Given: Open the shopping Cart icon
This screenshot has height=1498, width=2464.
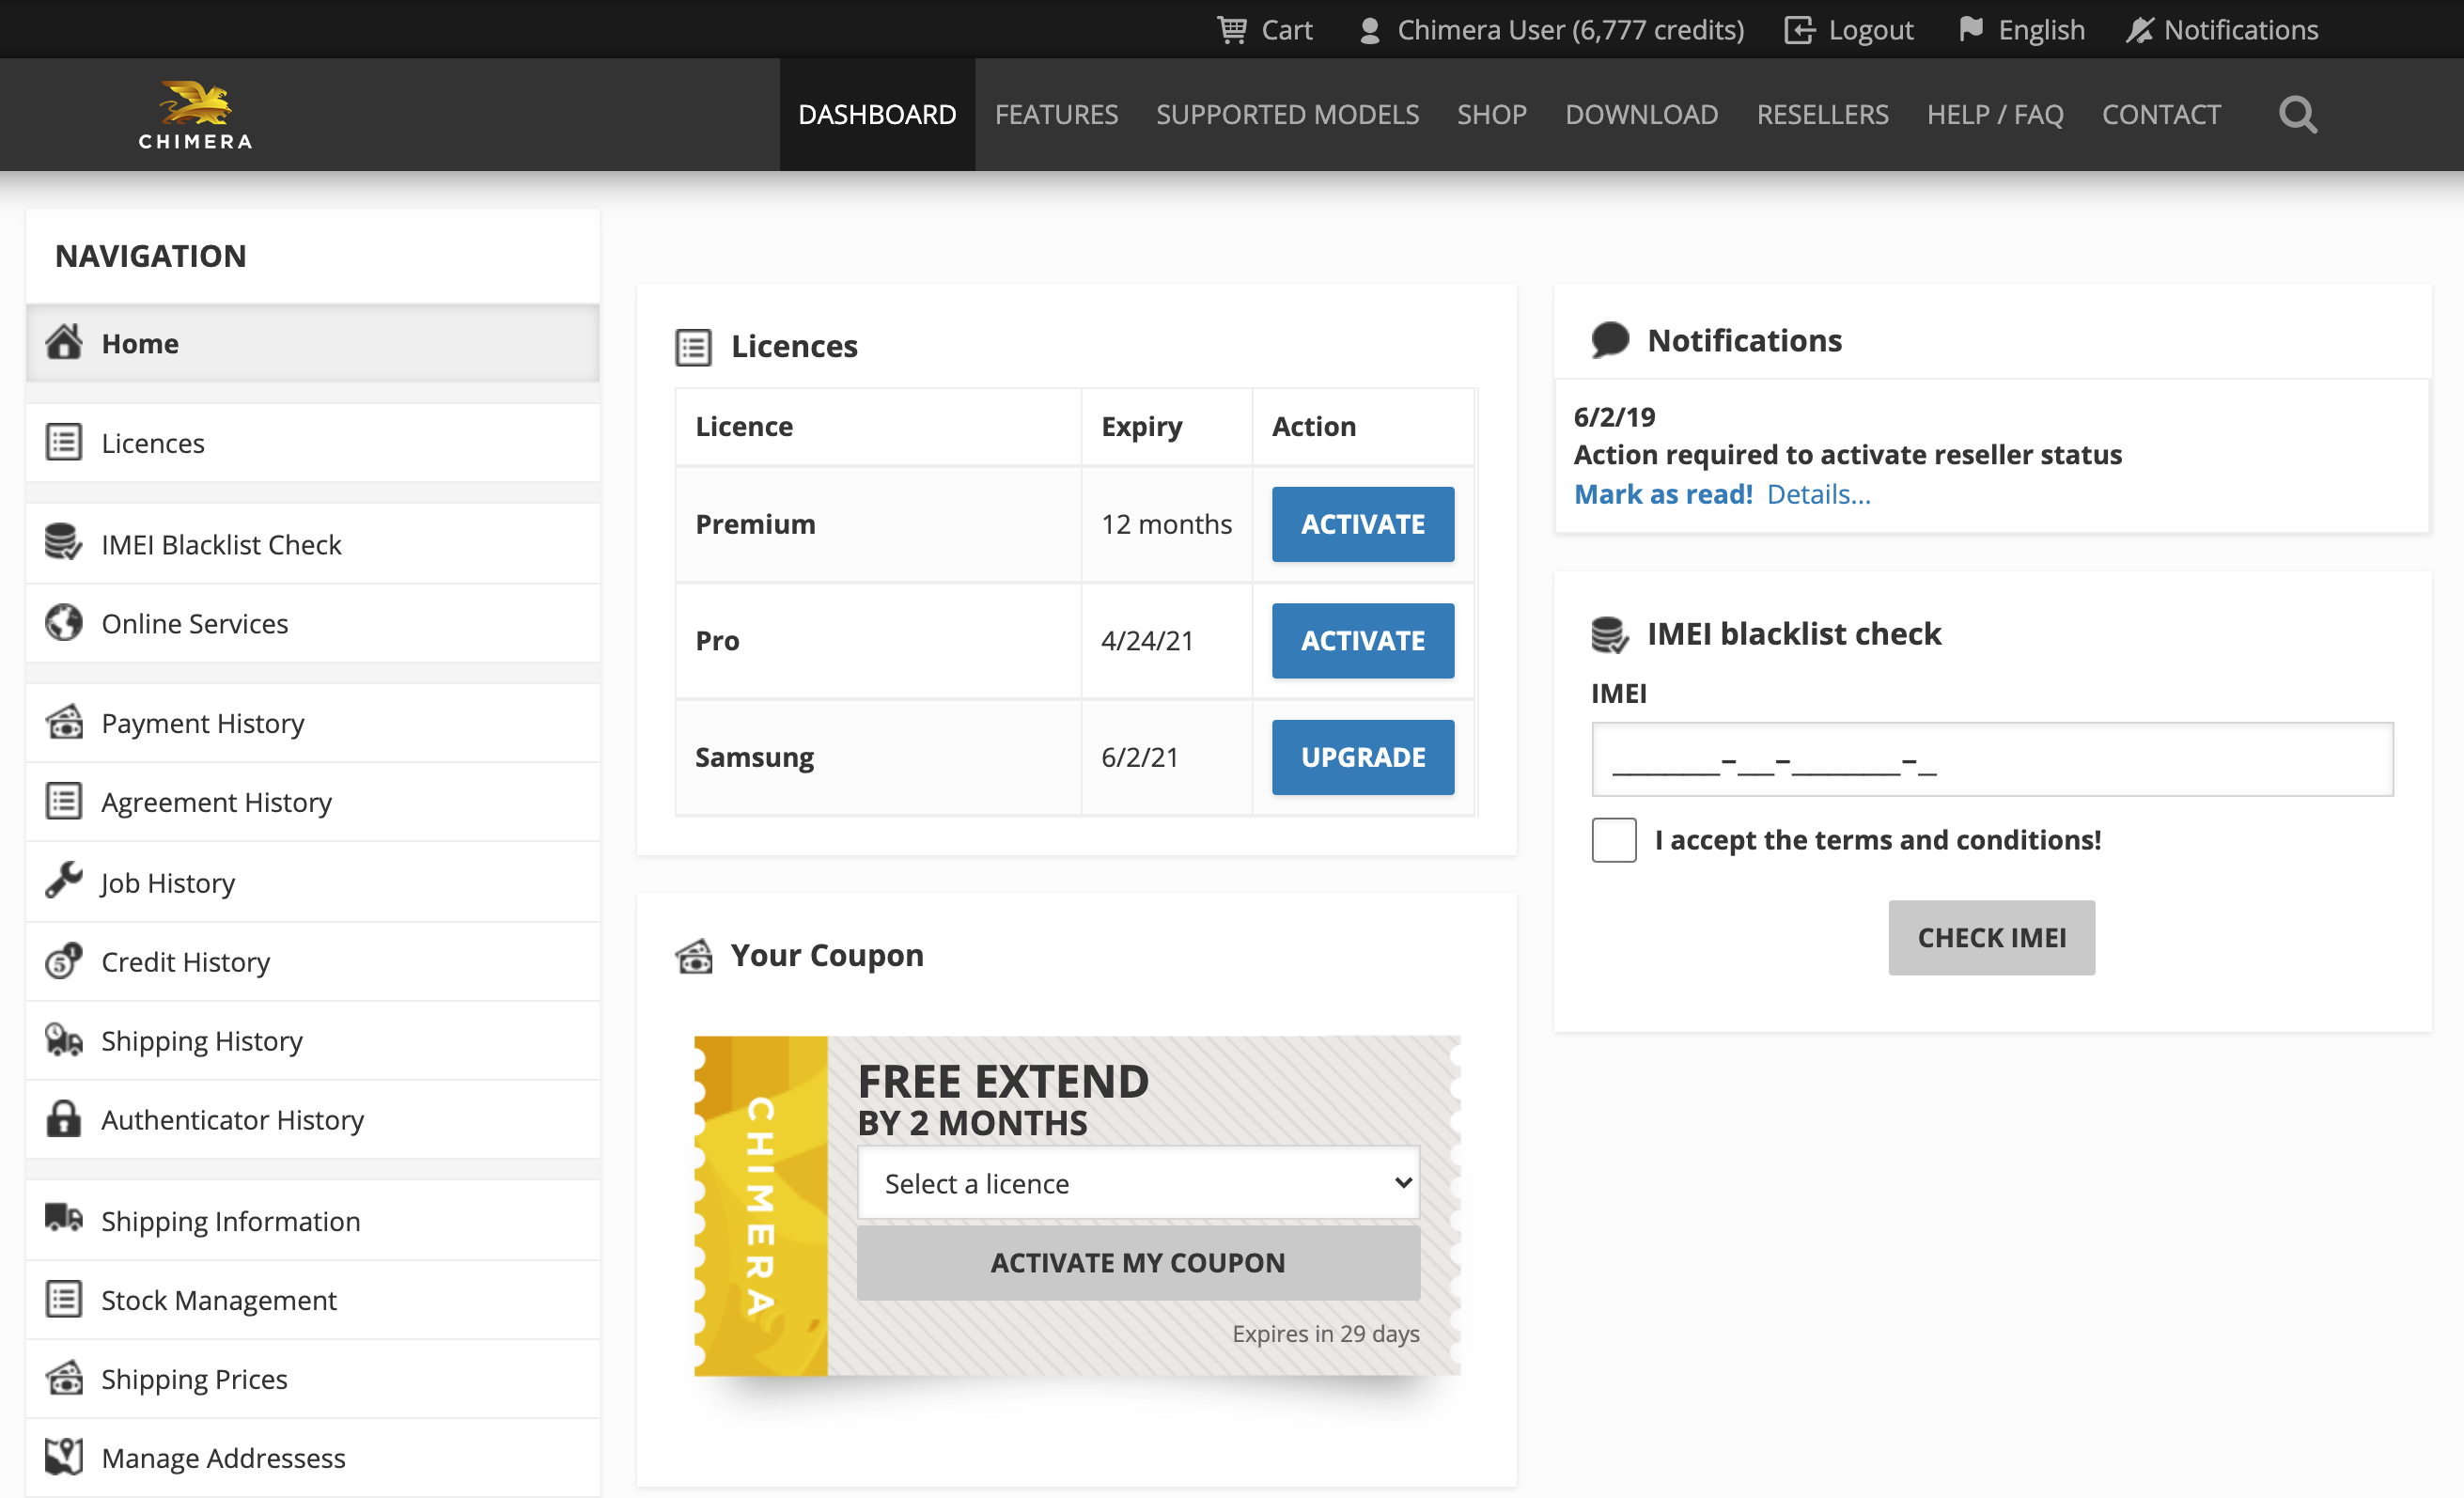Looking at the screenshot, I should point(1231,30).
